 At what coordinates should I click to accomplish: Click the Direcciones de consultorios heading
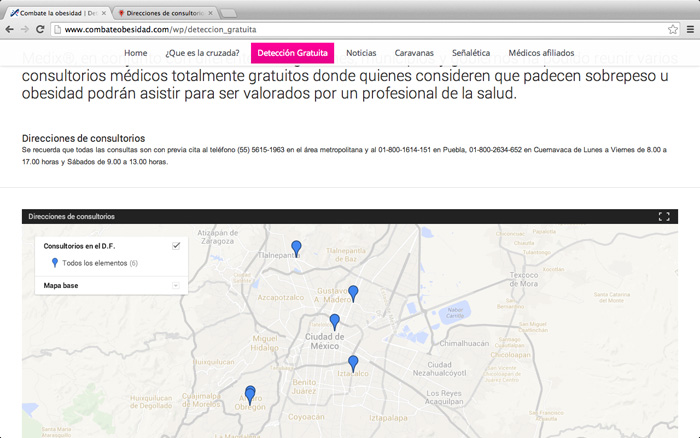[83, 138]
